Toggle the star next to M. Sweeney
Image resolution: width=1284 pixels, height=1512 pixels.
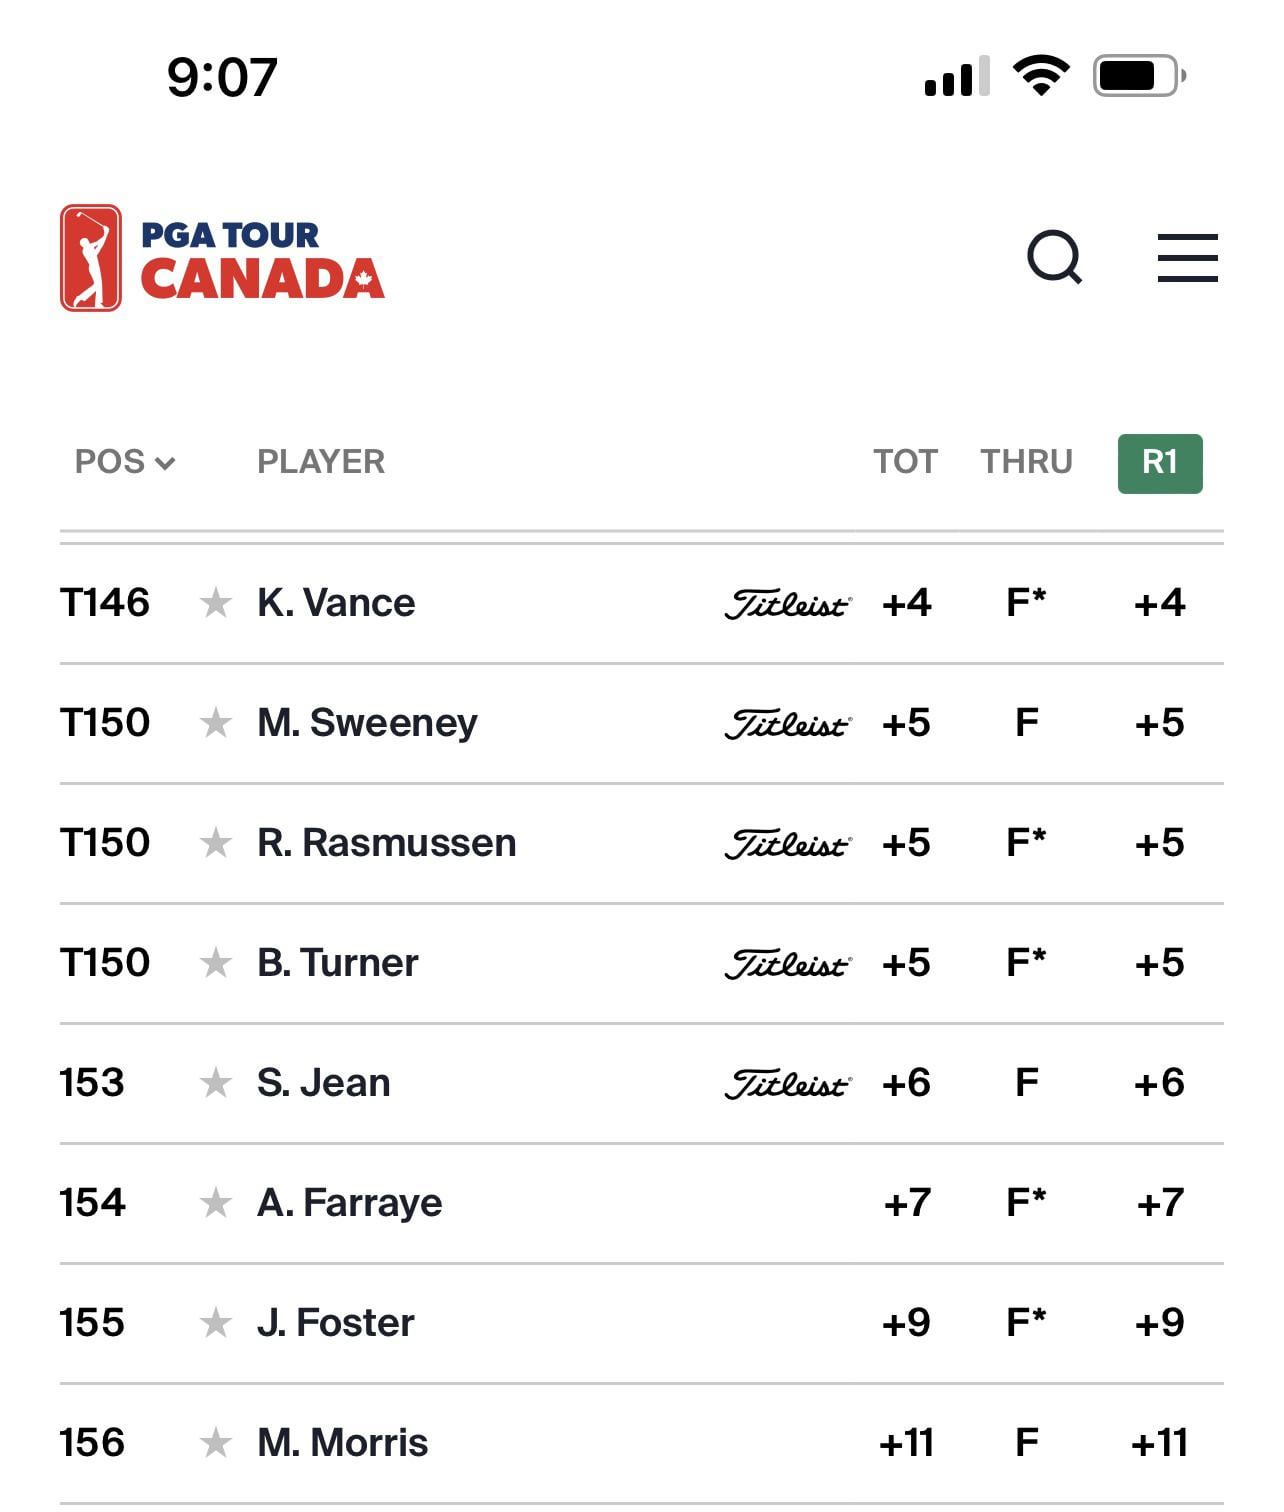point(215,723)
